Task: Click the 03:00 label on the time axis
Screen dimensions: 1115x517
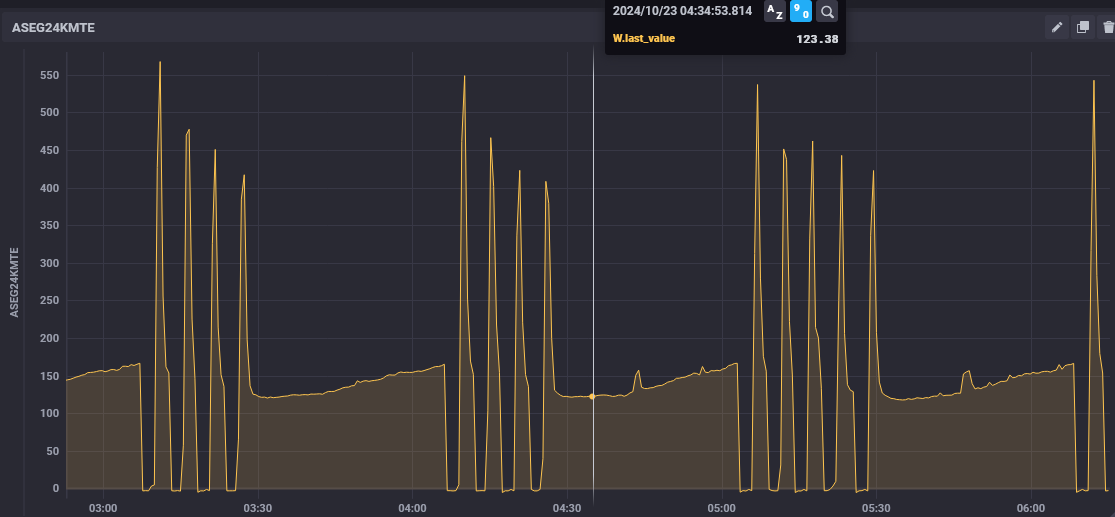Action: pos(103,508)
